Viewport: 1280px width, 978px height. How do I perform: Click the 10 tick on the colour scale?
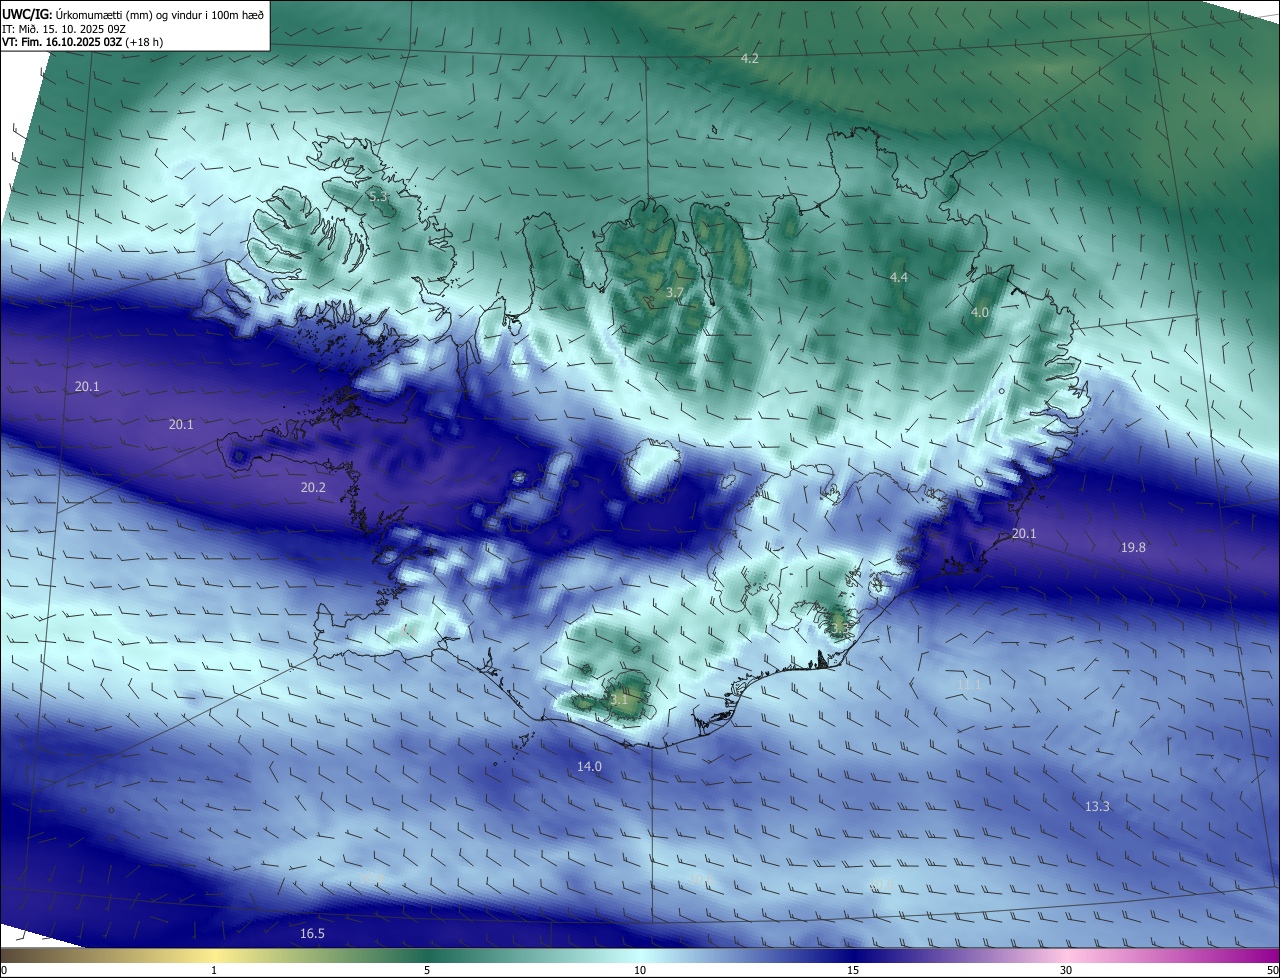pyautogui.click(x=640, y=970)
